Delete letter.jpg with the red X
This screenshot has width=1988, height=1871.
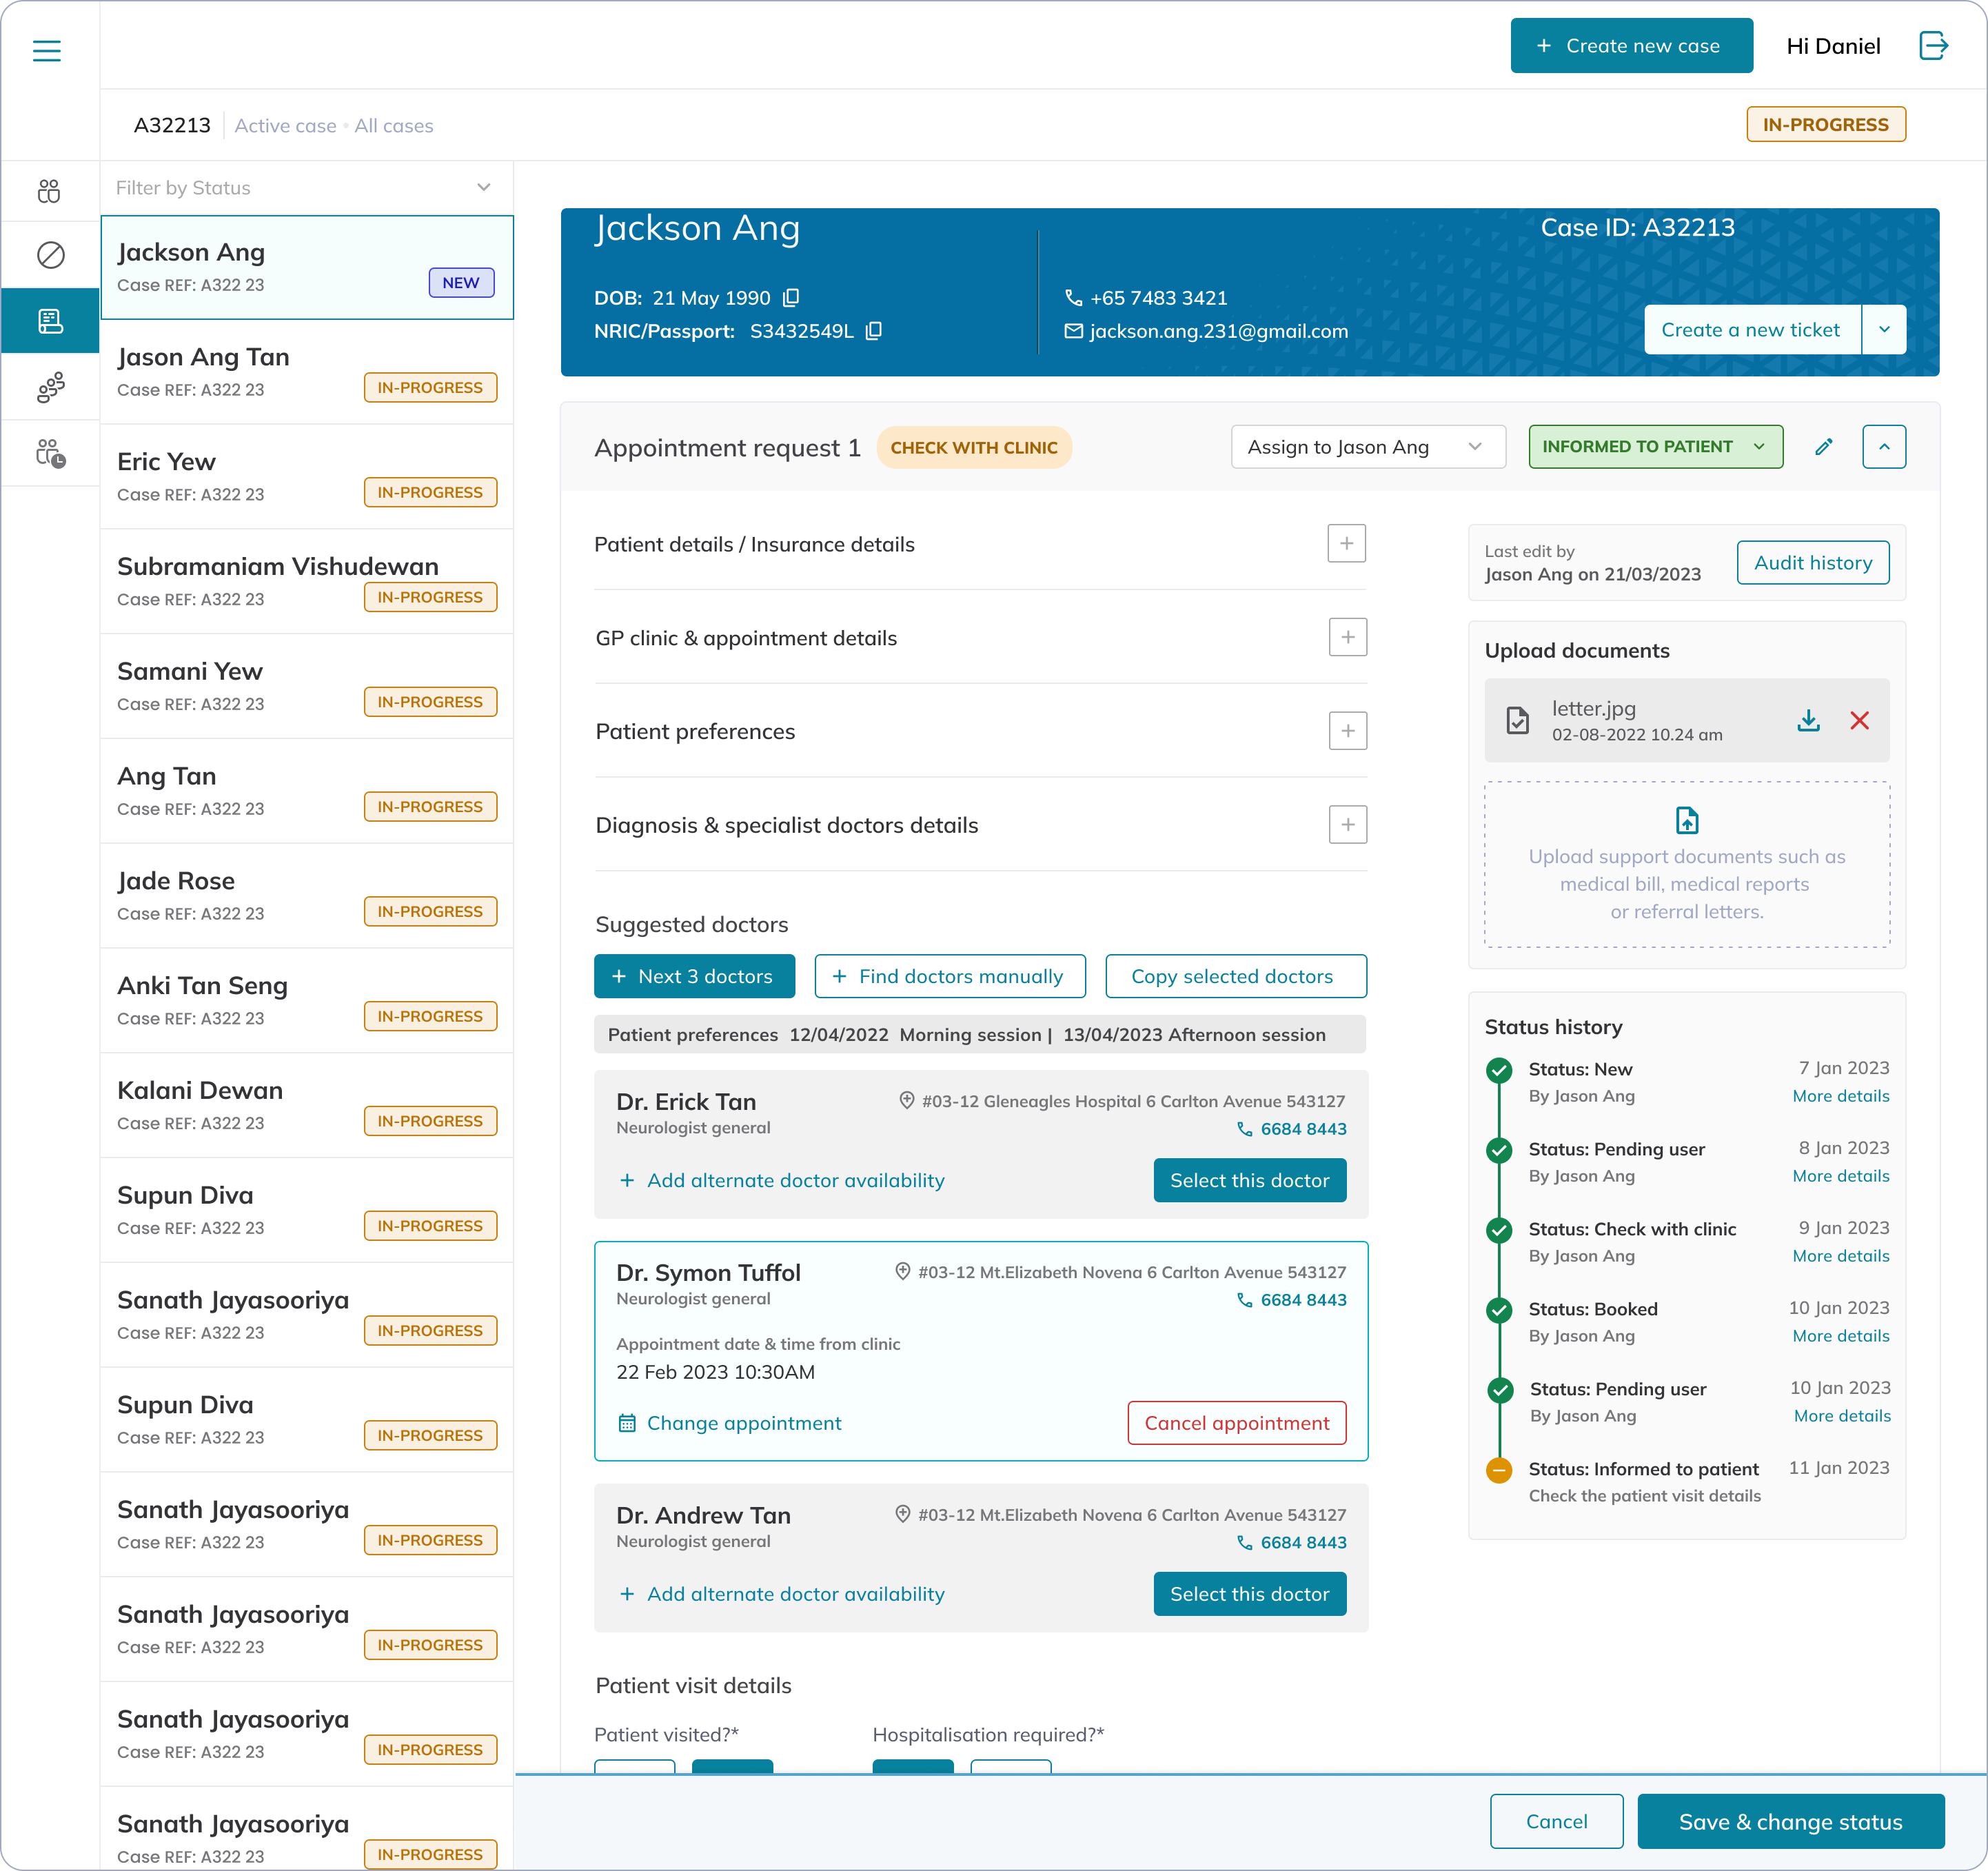coord(1859,721)
